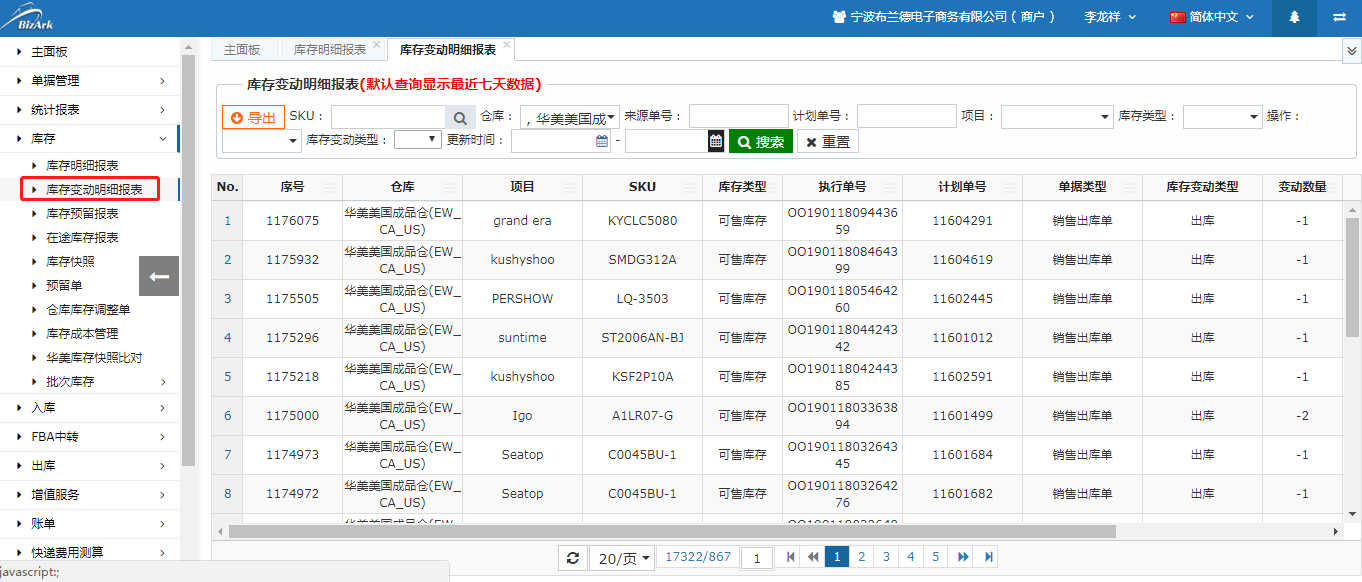Switch to the 库存明细报表 tab
This screenshot has width=1362, height=582.
pyautogui.click(x=330, y=49)
